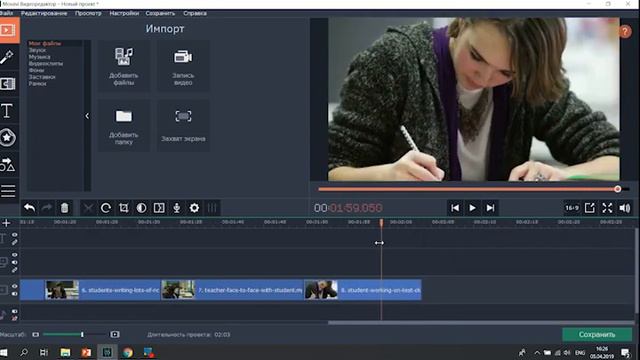Mute the audio track speaker toggle

click(x=15, y=311)
